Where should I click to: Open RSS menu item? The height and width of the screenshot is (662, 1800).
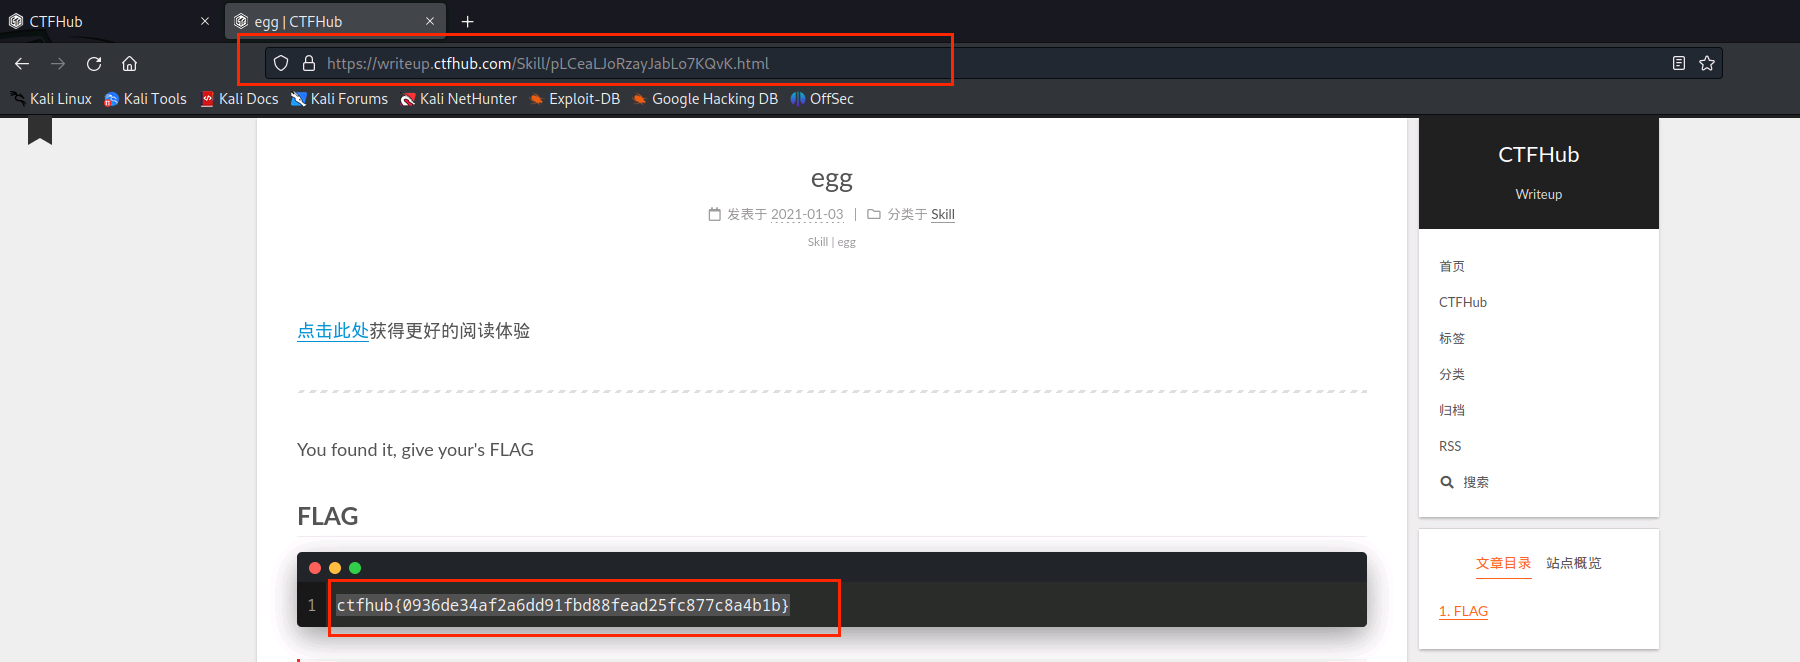(1450, 446)
